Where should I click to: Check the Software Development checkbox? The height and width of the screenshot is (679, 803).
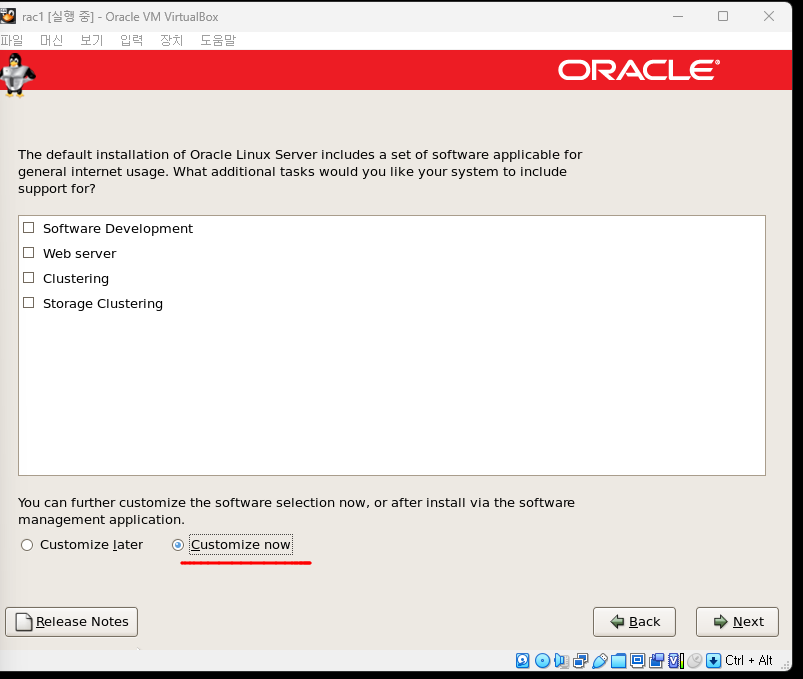[x=29, y=227]
